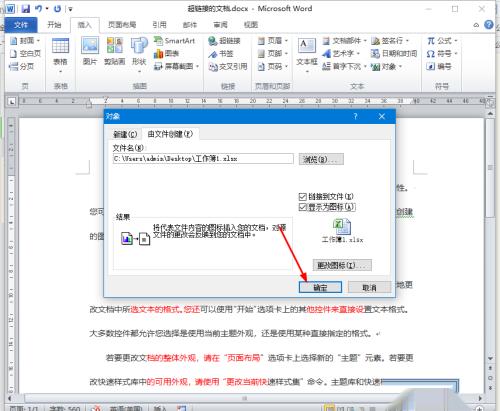Open the File (文件) tab
The width and height of the screenshot is (500, 411).
tap(21, 25)
